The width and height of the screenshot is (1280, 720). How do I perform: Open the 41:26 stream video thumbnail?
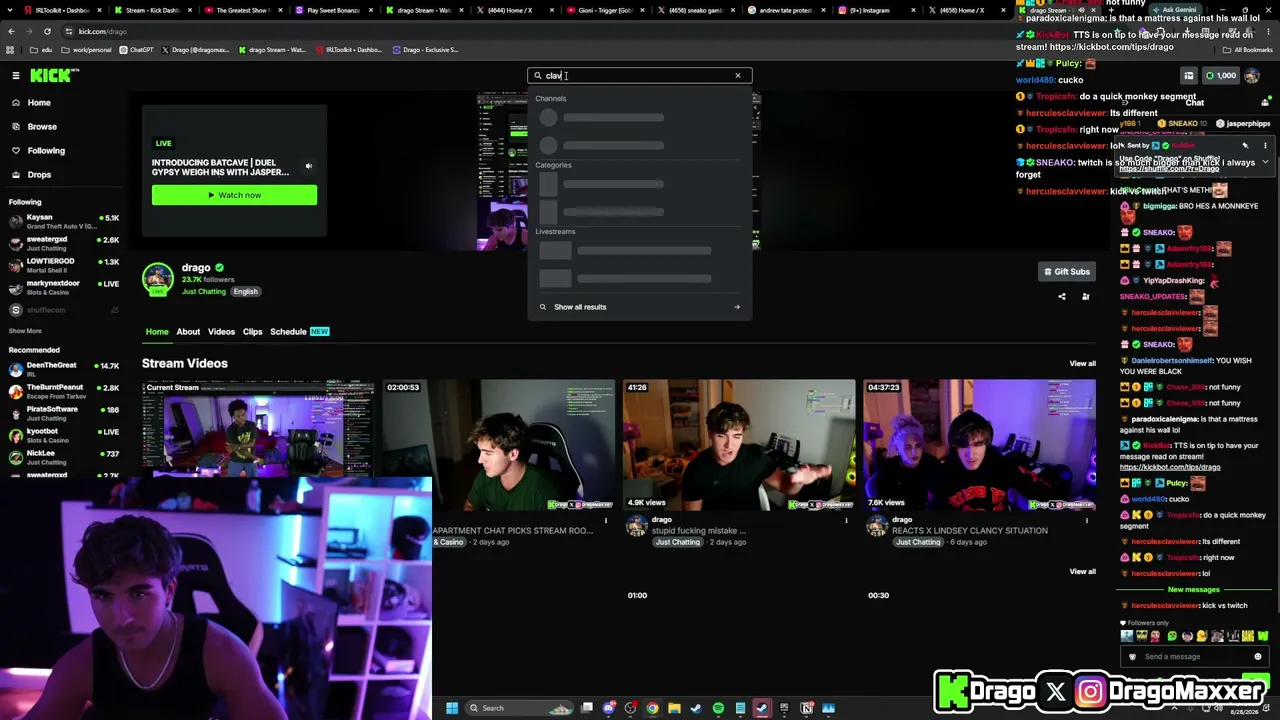coord(739,444)
